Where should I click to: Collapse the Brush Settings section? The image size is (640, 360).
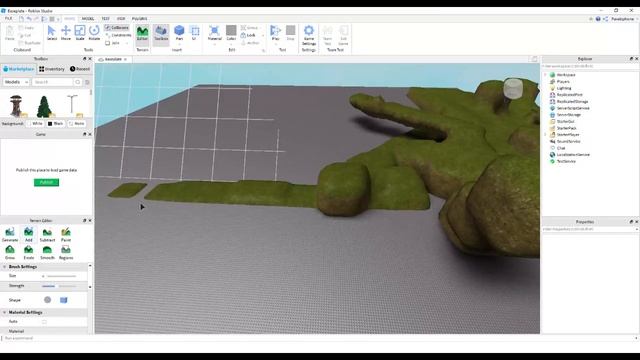coord(4,267)
